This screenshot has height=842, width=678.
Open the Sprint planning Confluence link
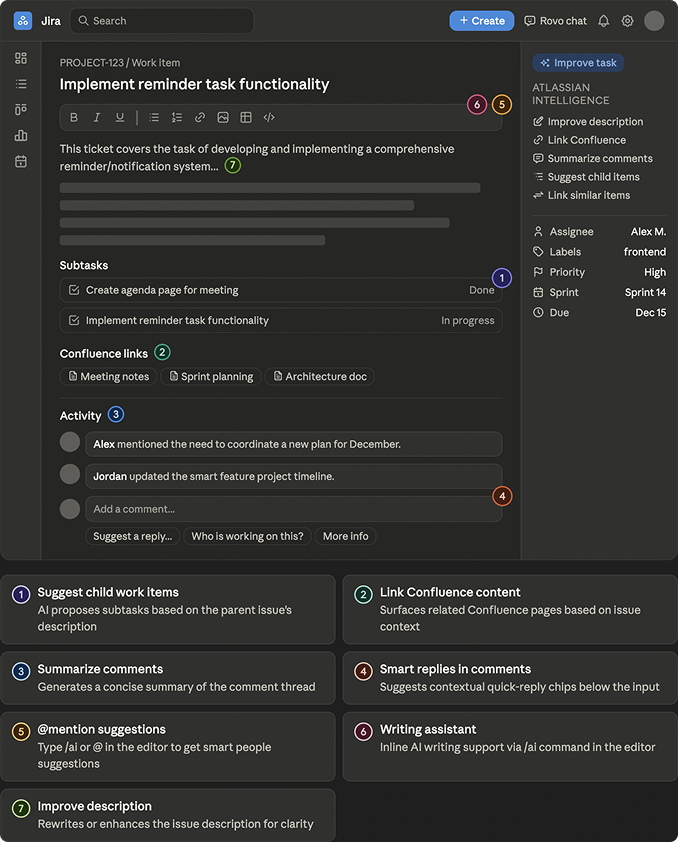(x=211, y=376)
